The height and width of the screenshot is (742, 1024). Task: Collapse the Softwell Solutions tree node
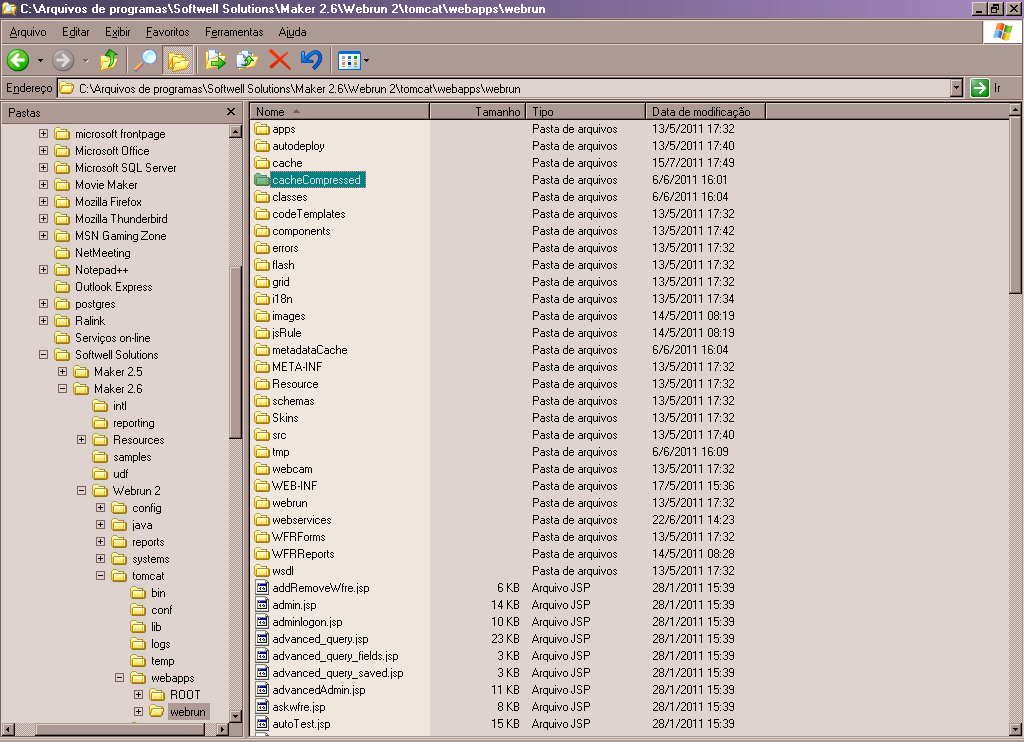click(x=43, y=354)
